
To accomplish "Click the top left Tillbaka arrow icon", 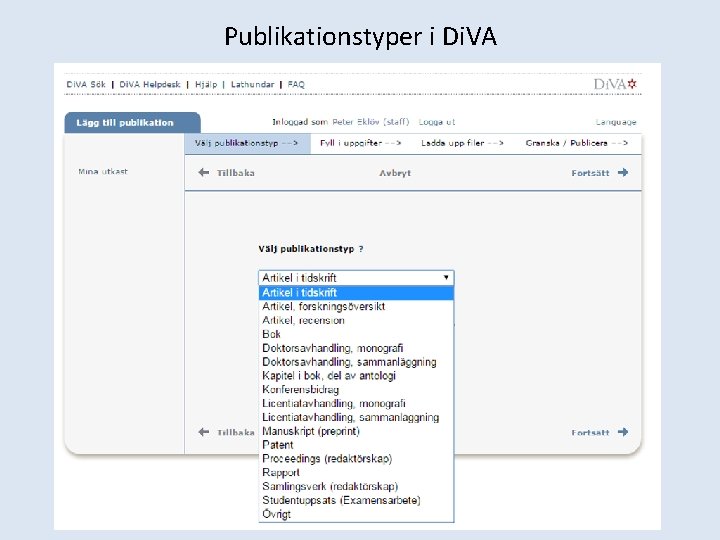I will [203, 173].
